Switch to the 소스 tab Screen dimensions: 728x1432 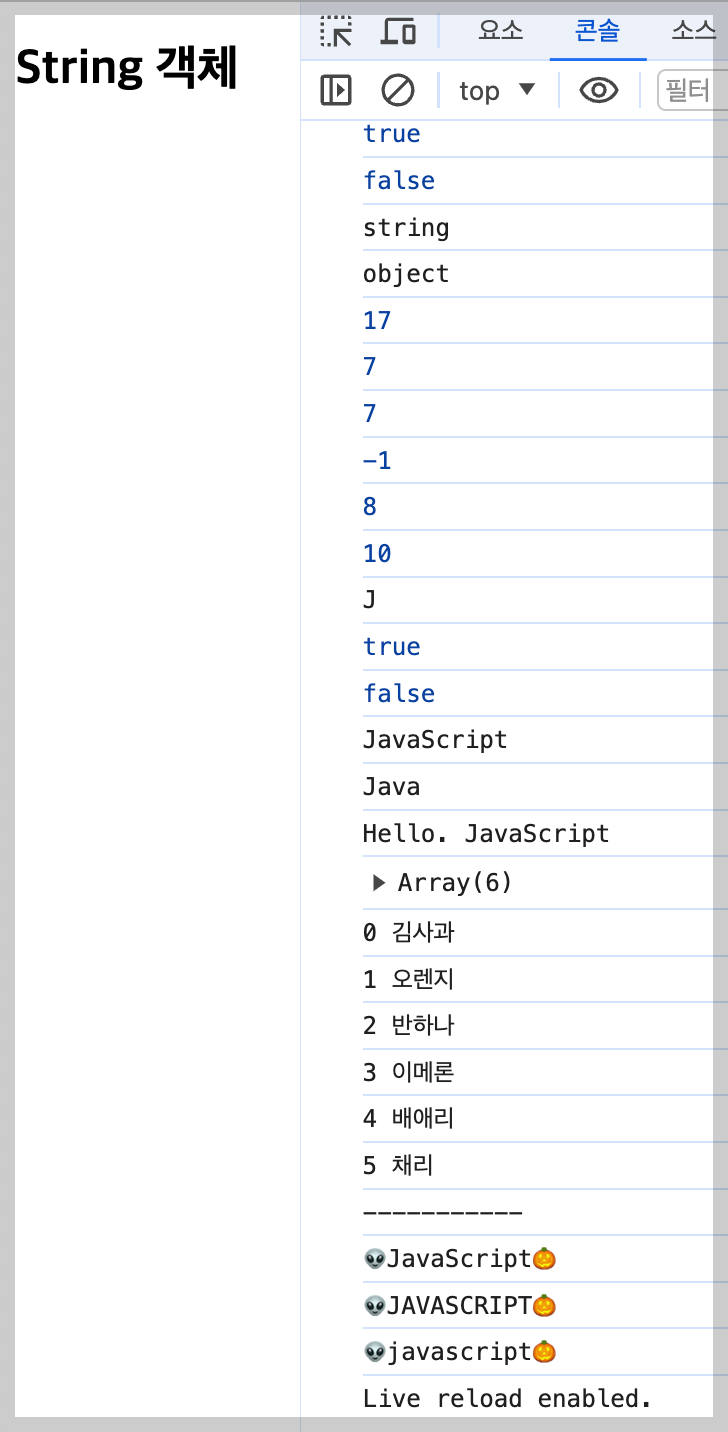[x=692, y=32]
